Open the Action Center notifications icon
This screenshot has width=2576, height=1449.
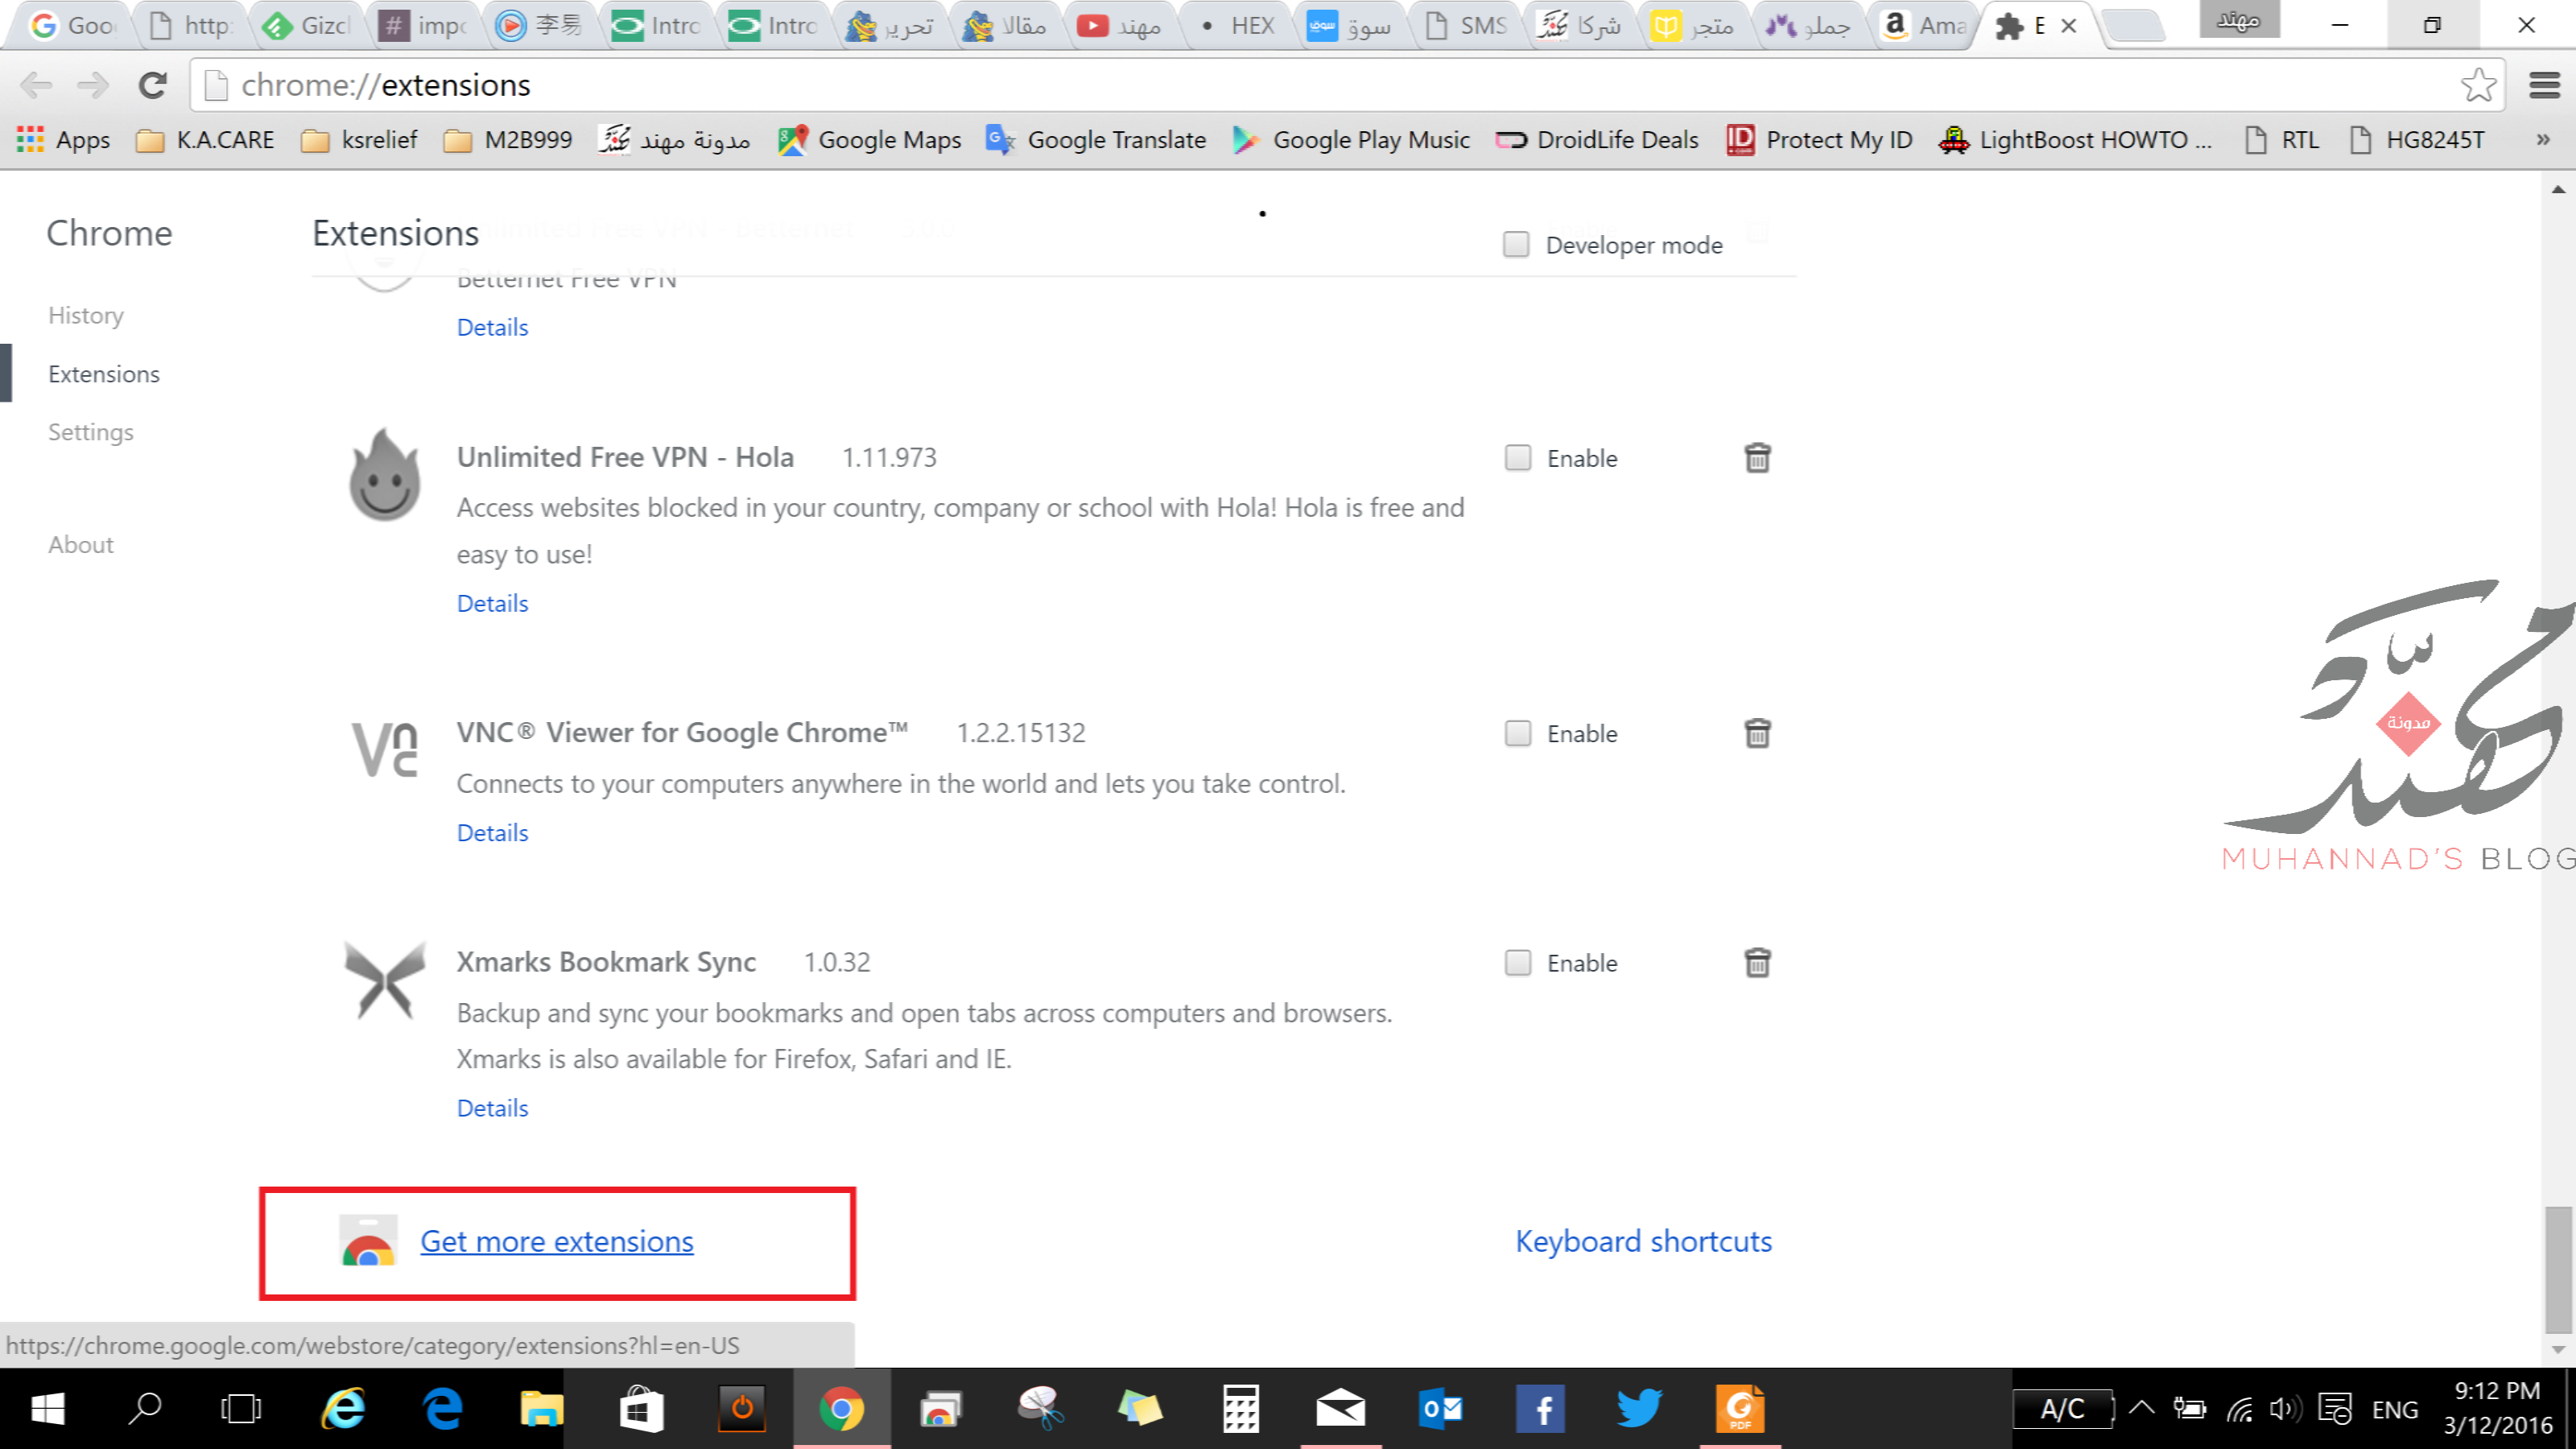(2335, 1410)
